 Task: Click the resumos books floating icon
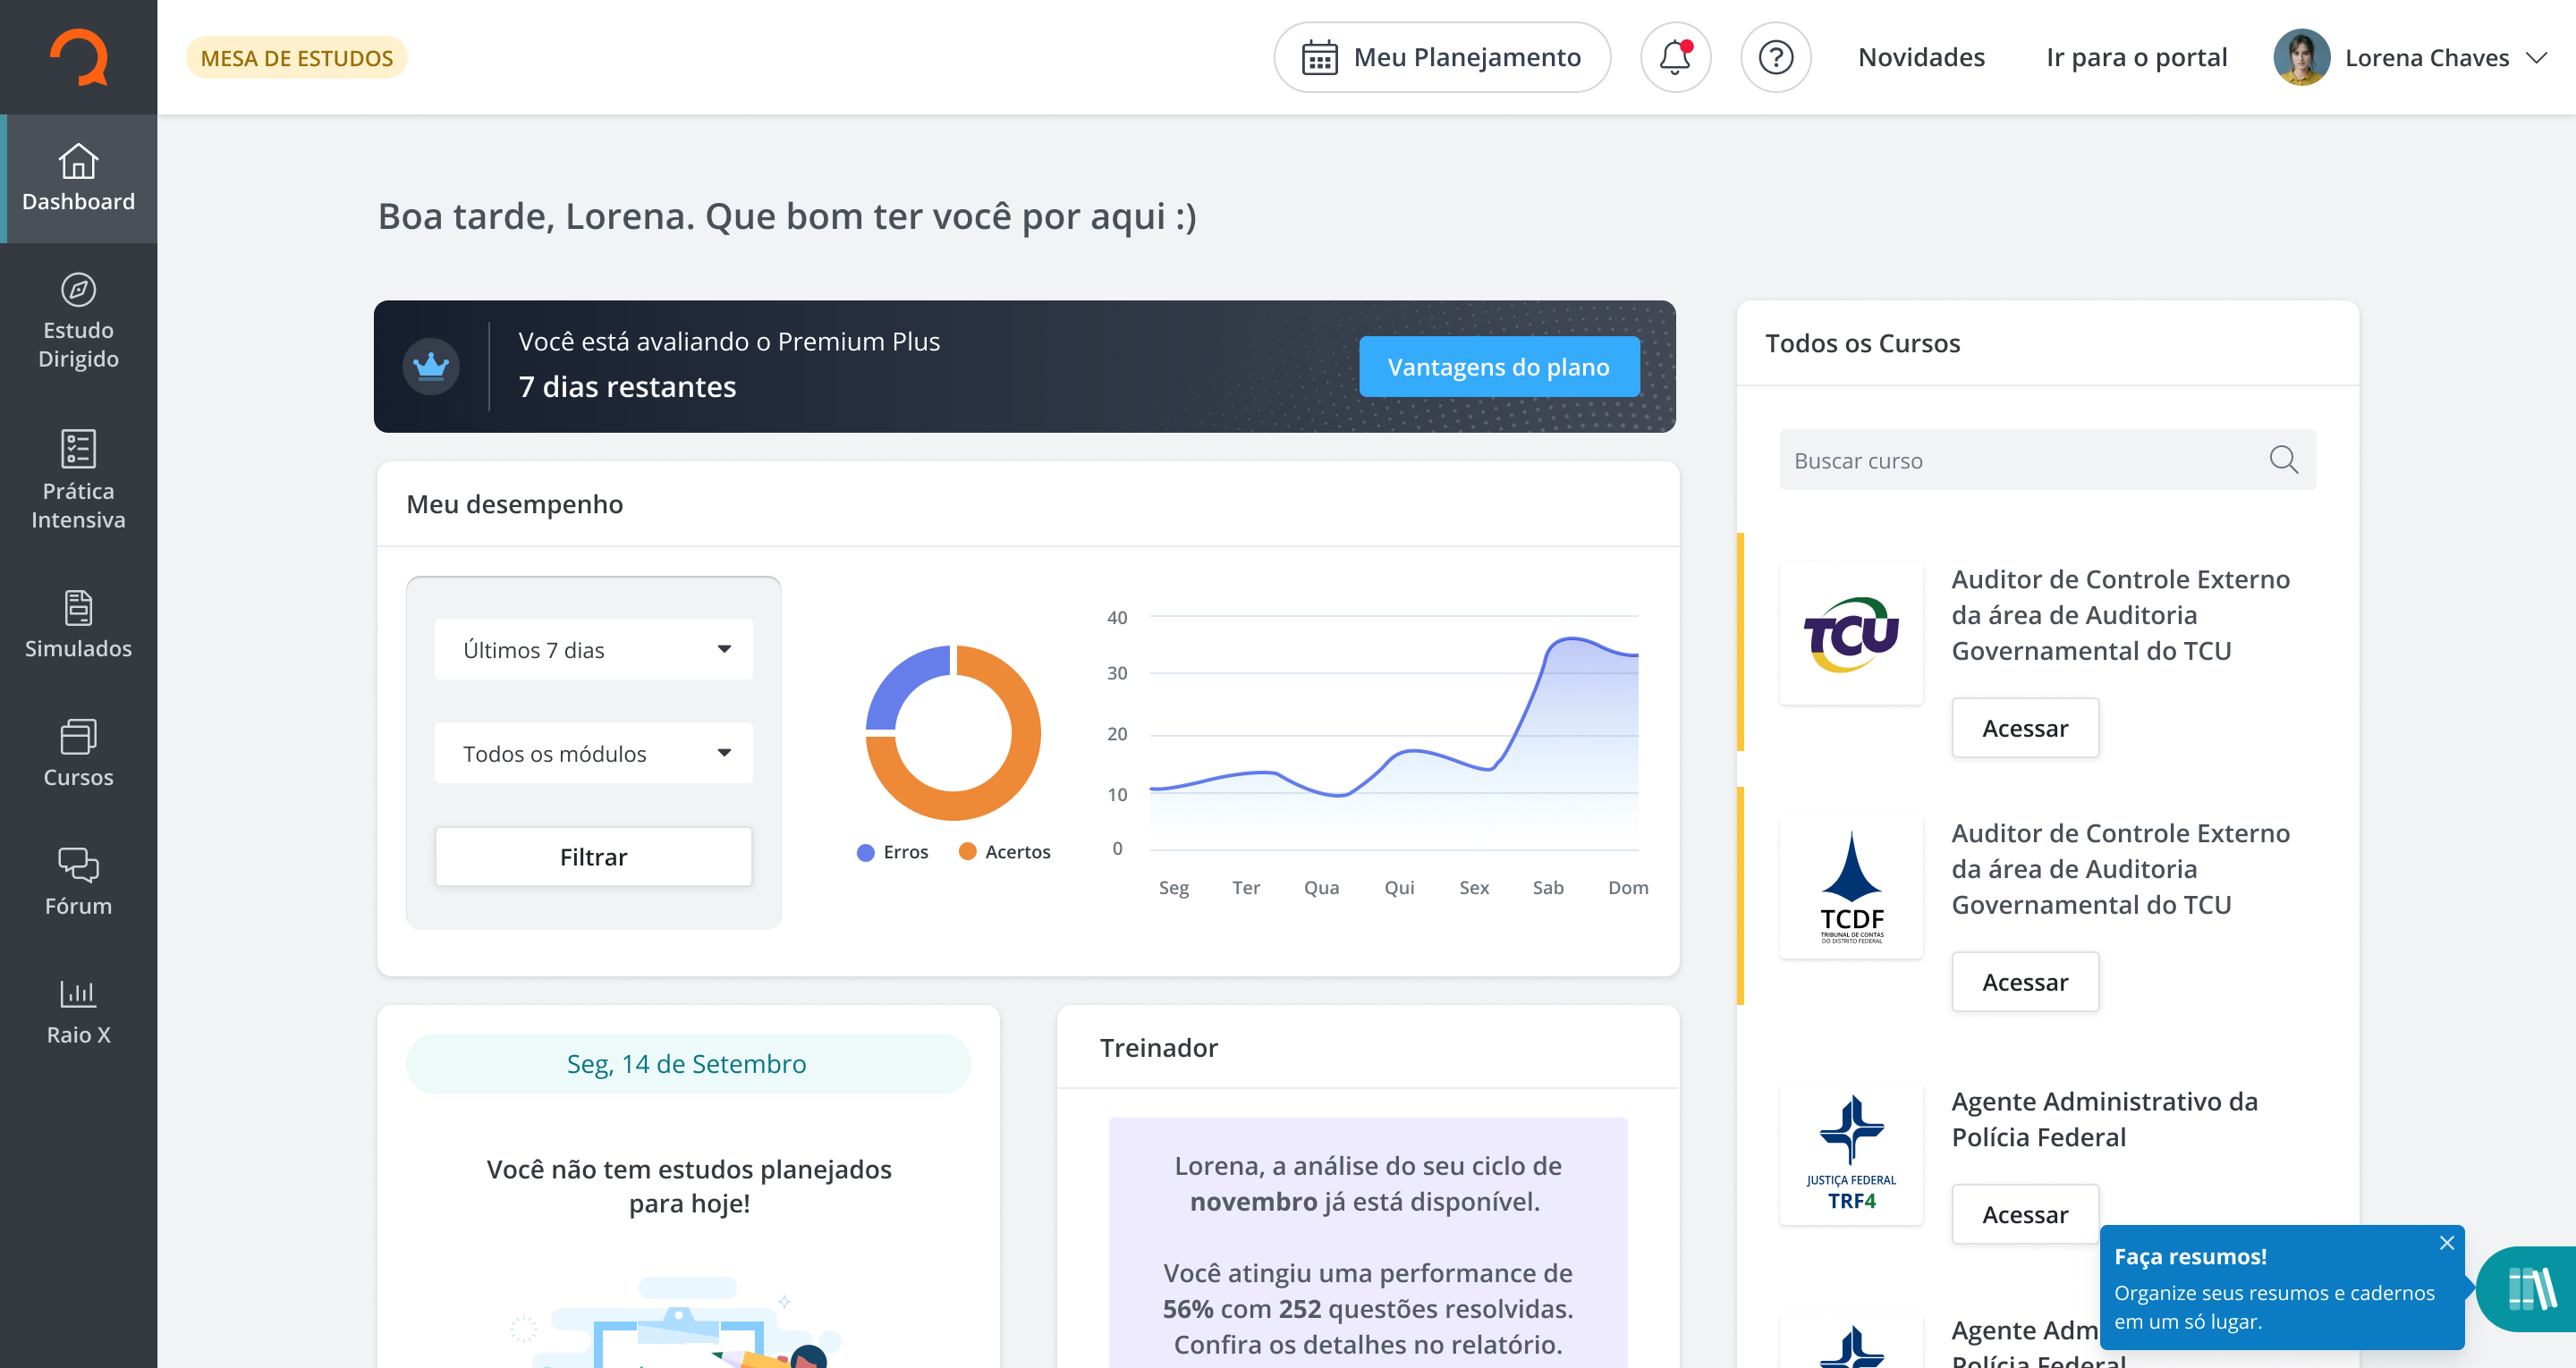coord(2531,1288)
